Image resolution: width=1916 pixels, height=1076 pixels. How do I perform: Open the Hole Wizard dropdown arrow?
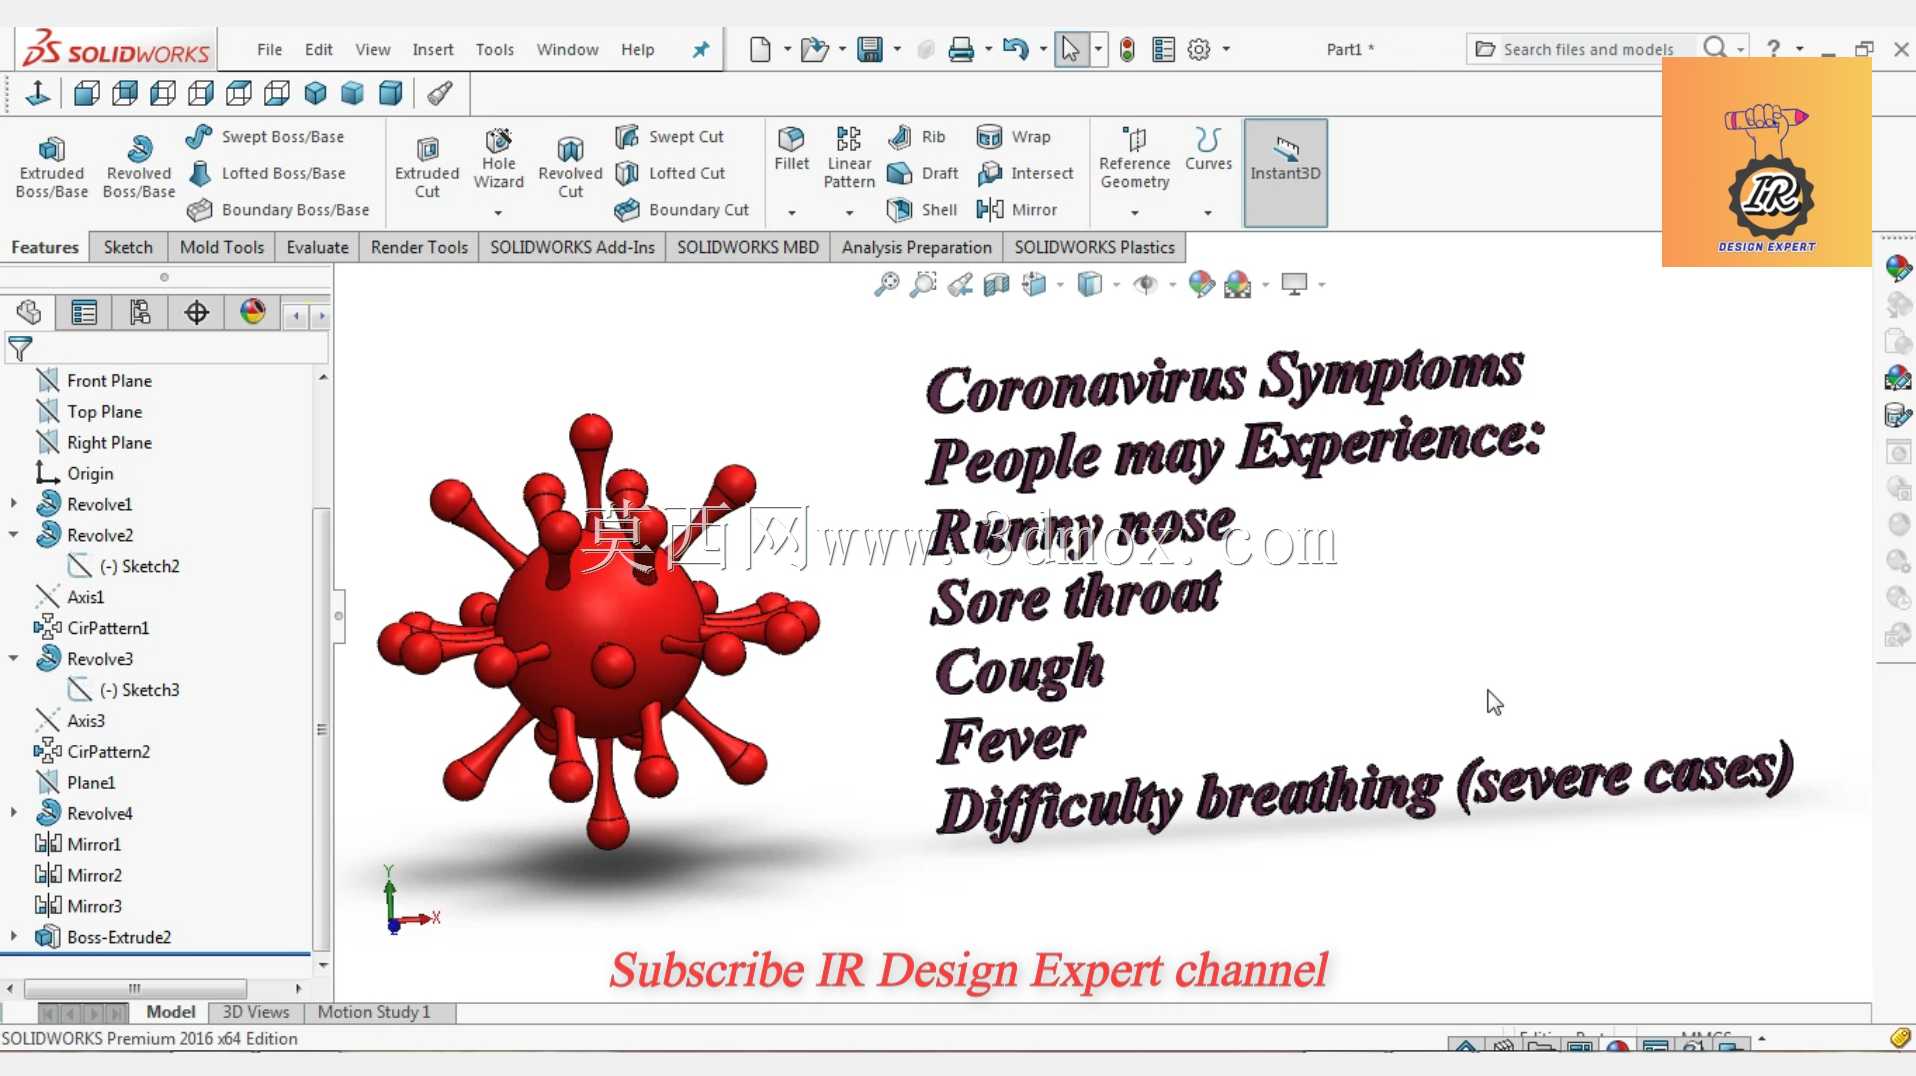click(498, 212)
